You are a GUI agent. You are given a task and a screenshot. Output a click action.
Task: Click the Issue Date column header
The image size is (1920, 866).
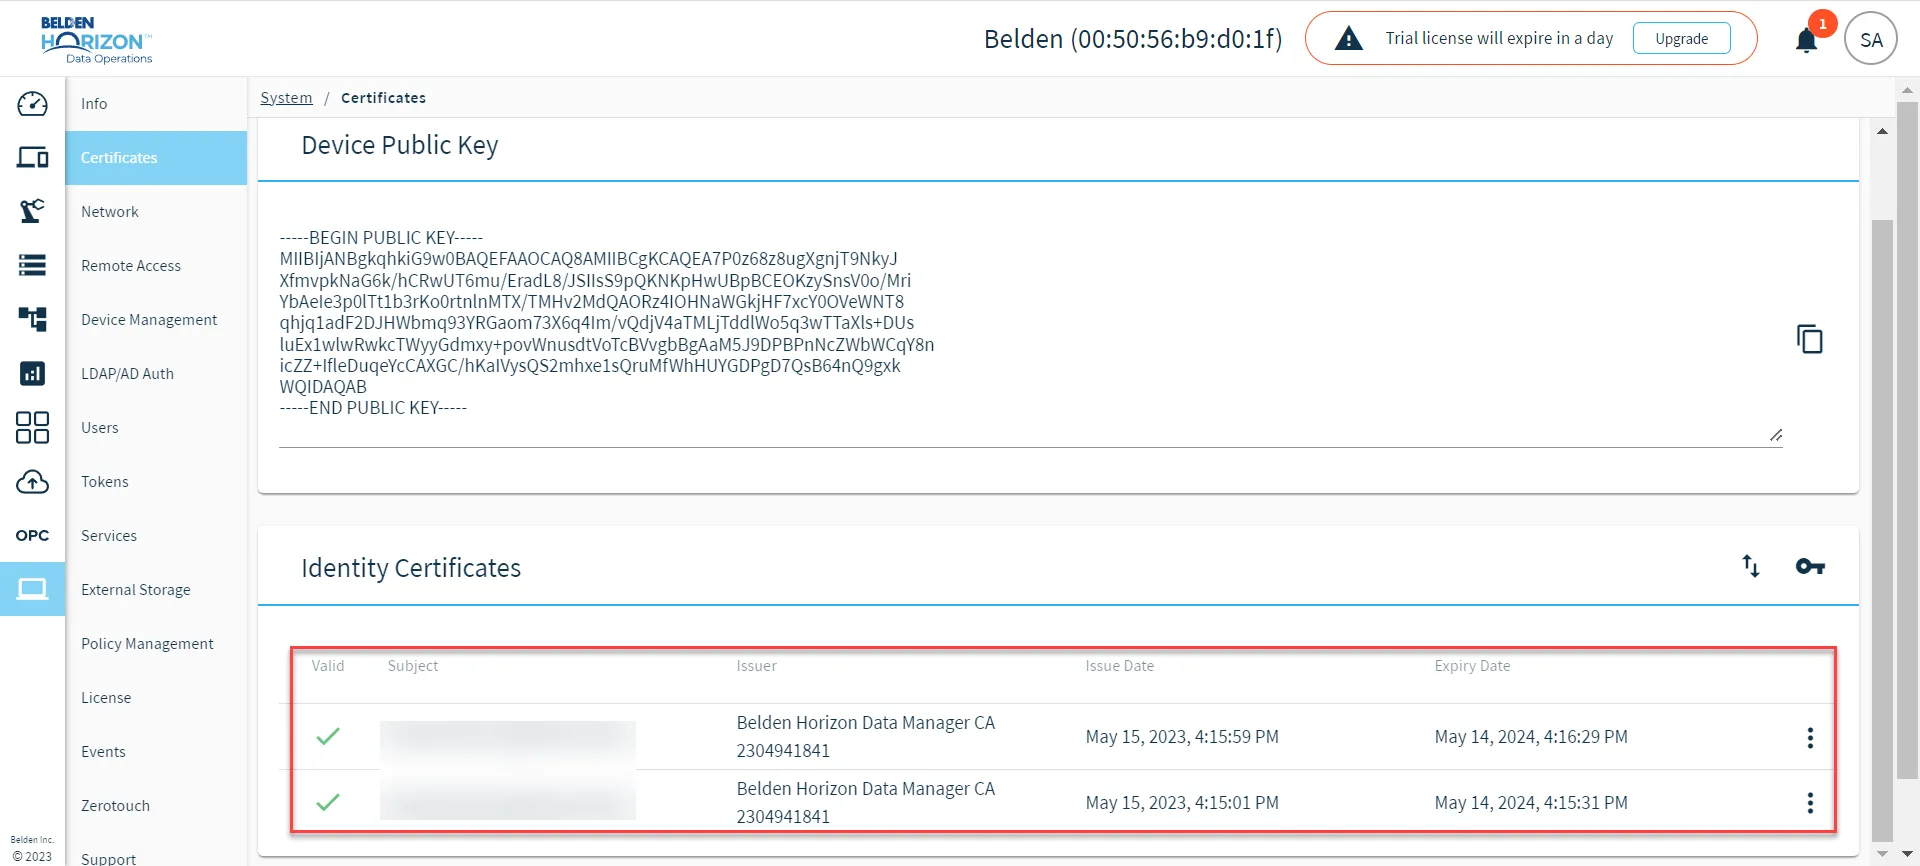pyautogui.click(x=1120, y=666)
